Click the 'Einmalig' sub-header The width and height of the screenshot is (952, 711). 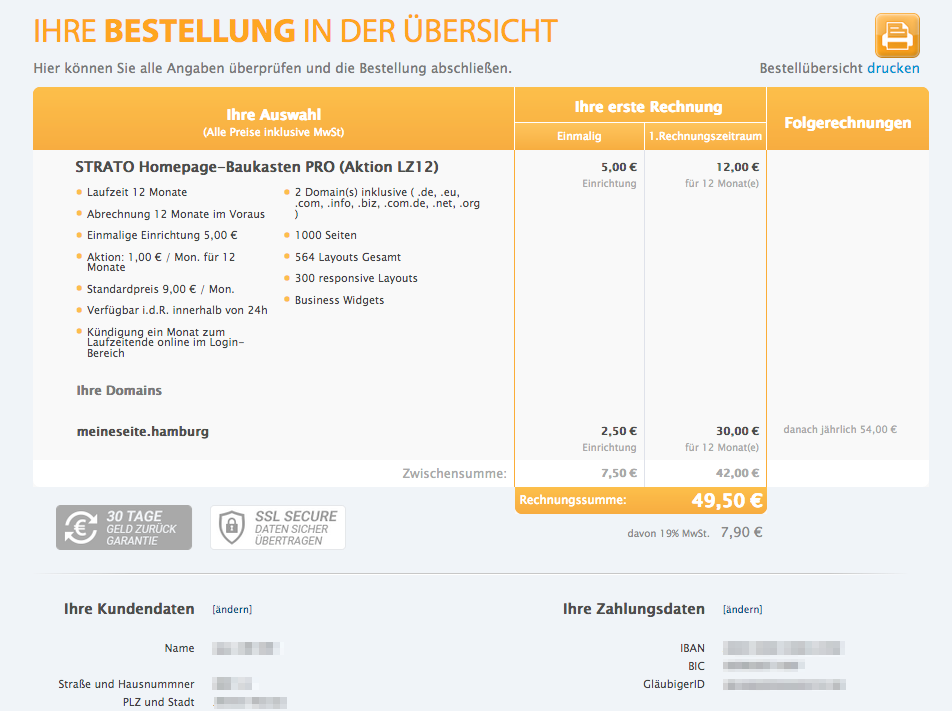579,136
